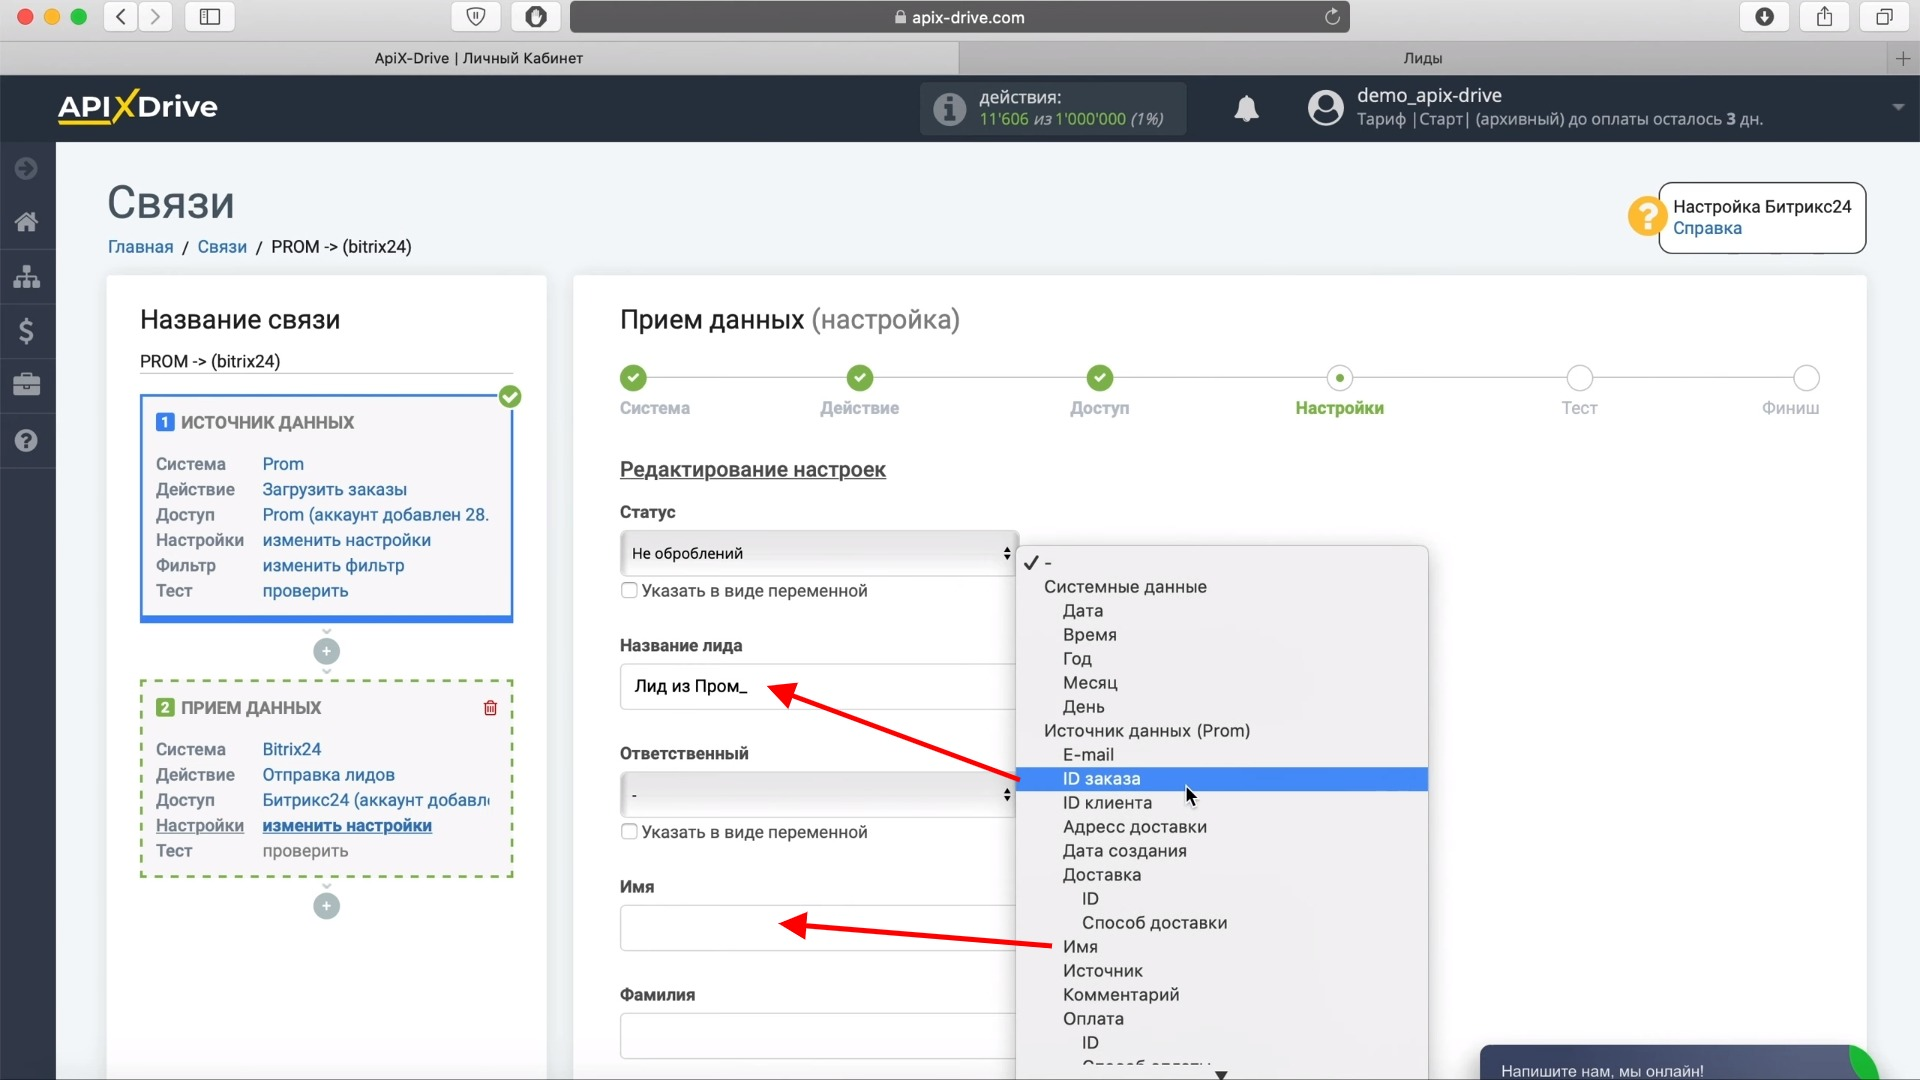The height and width of the screenshot is (1080, 1920).
Task: Click the user profile avatar icon
Action: point(1326,108)
